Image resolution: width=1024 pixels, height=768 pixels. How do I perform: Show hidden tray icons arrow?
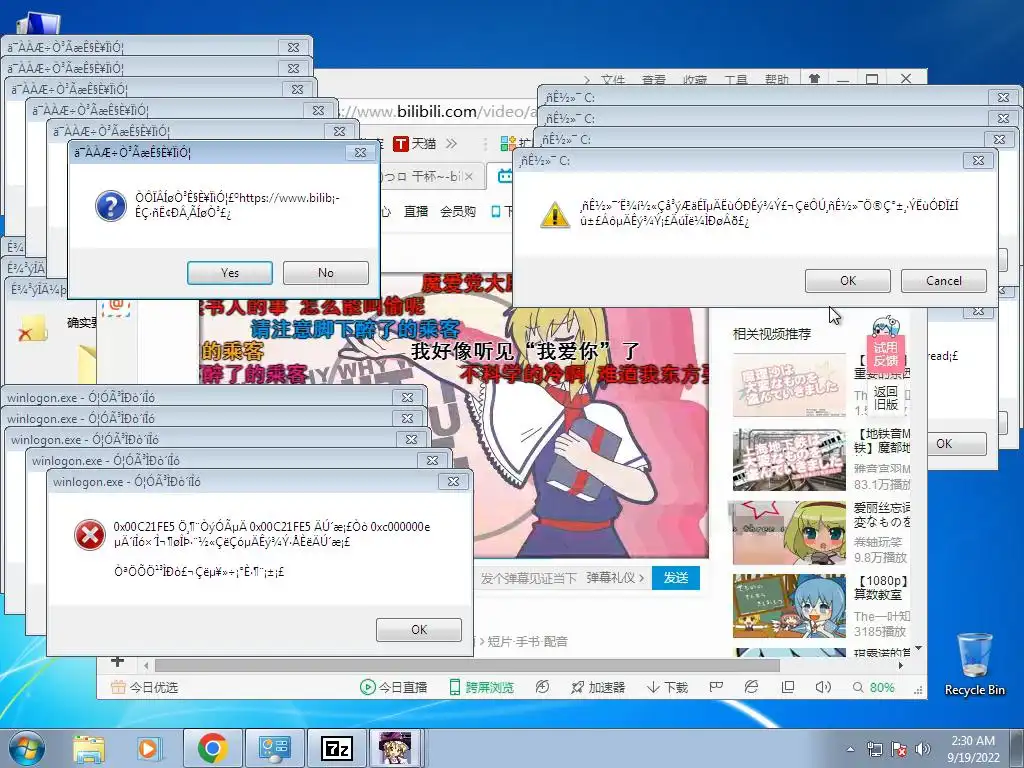click(850, 749)
